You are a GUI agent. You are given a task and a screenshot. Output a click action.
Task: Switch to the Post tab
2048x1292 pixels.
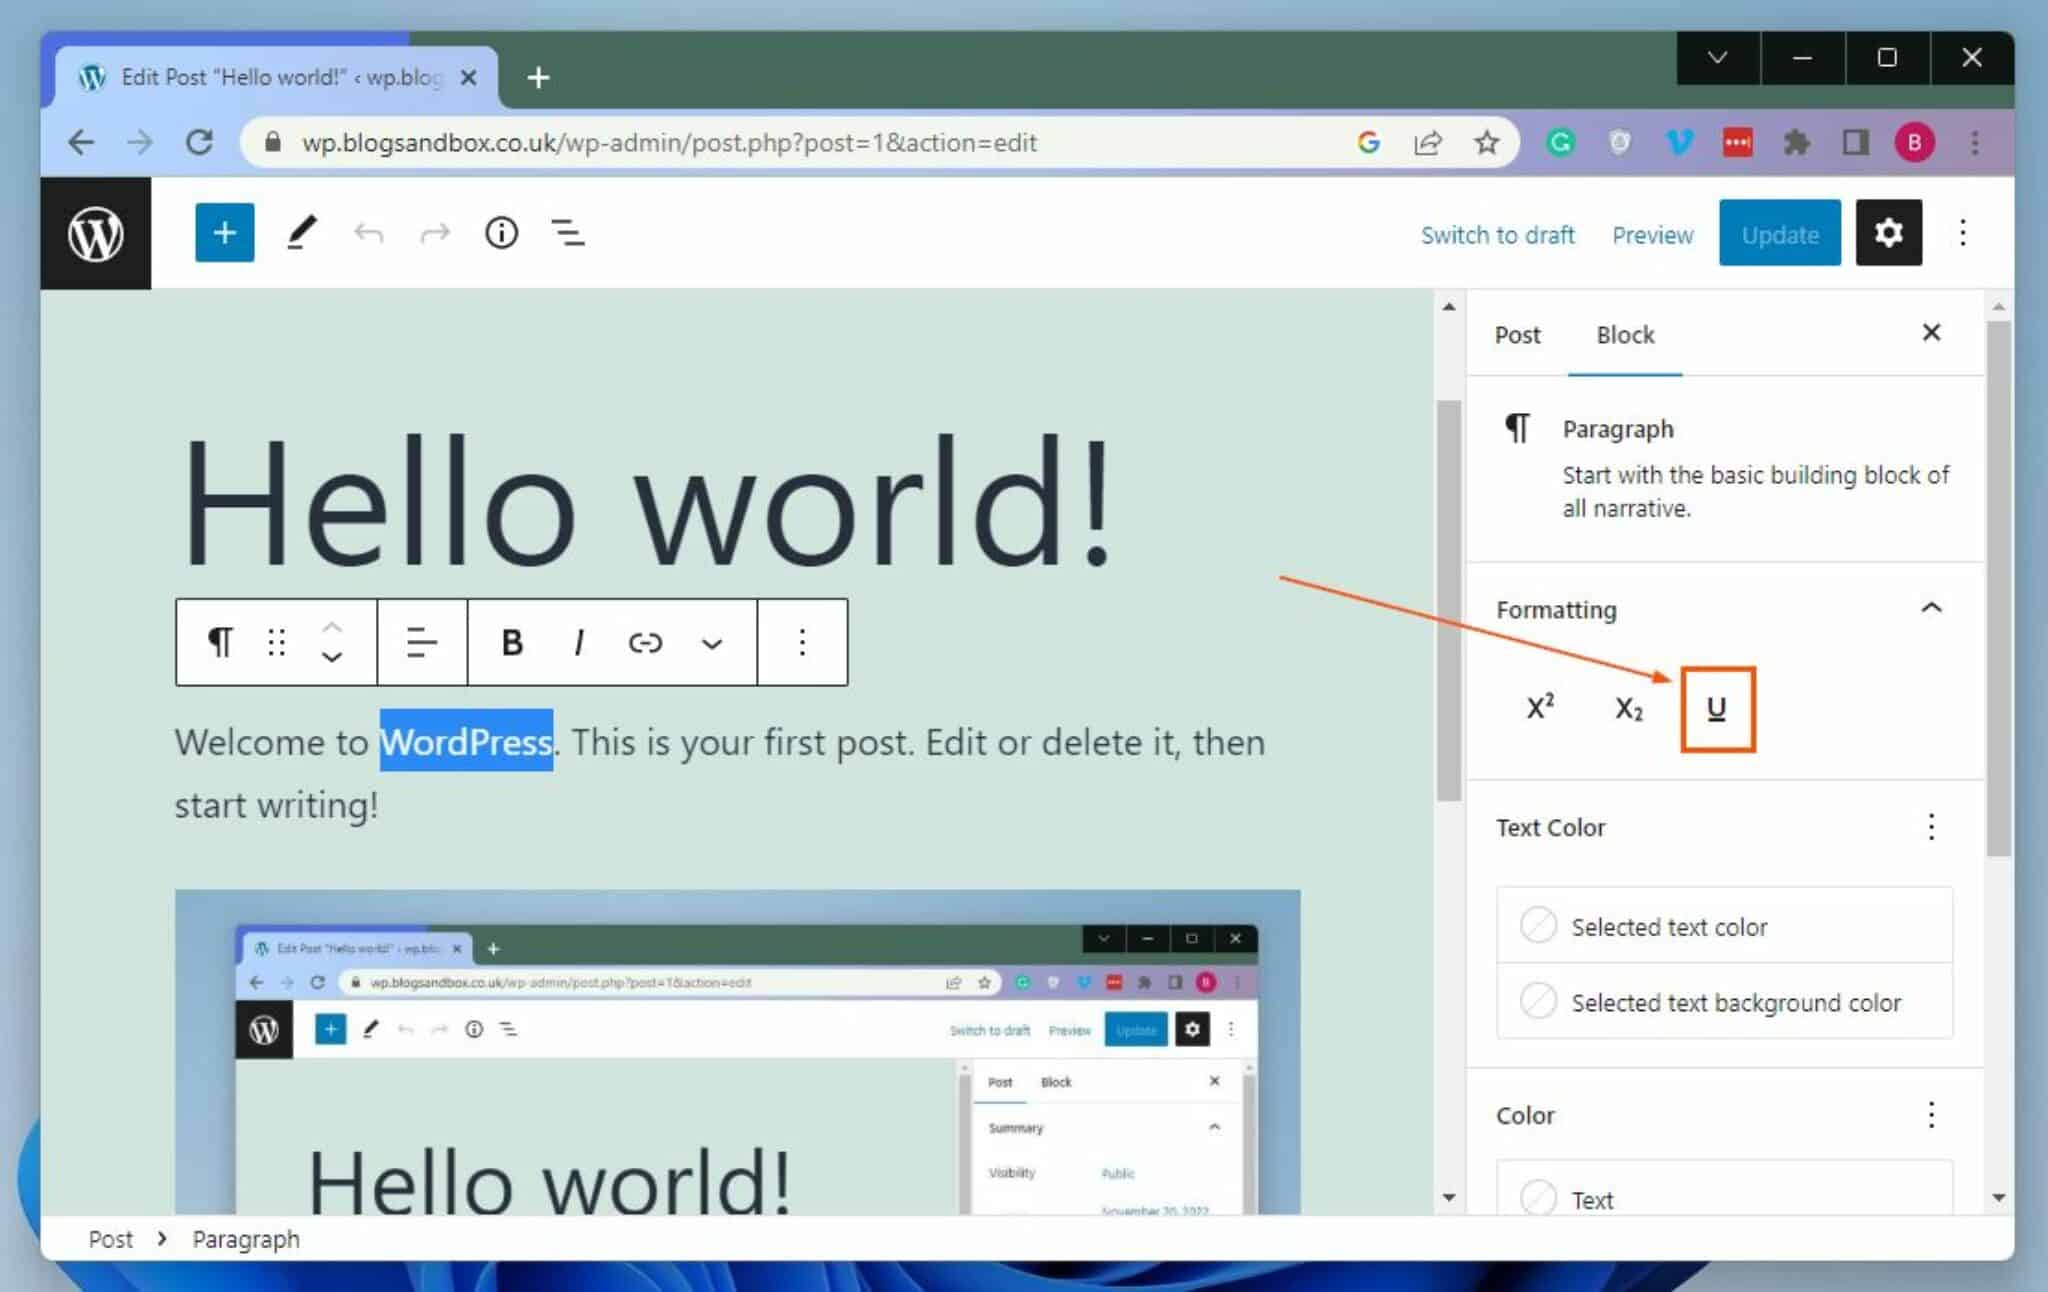[x=1517, y=334]
